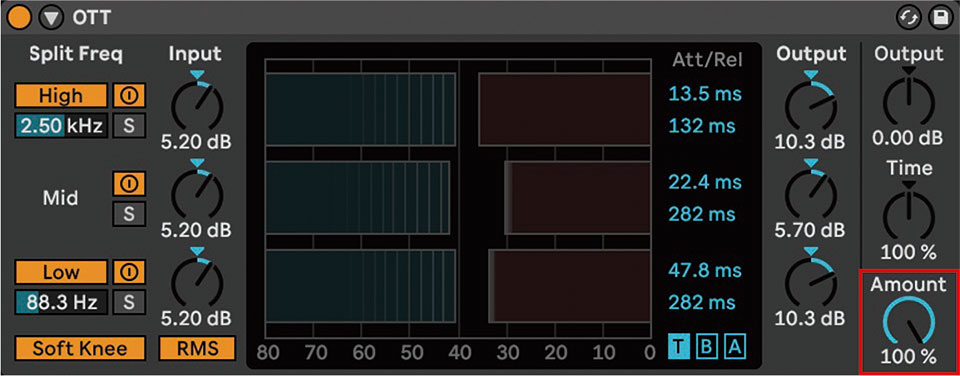This screenshot has height=376, width=960.
Task: Click the Low band above-threshold compression block
Action: coord(569,286)
